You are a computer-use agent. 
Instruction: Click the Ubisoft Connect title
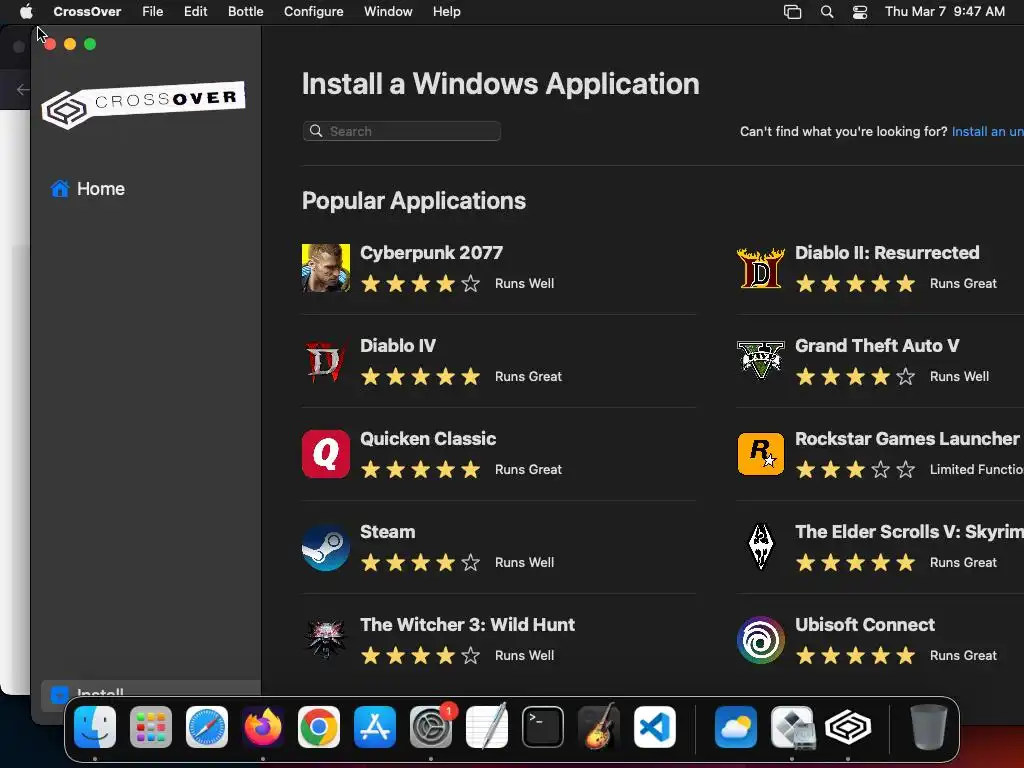[865, 625]
